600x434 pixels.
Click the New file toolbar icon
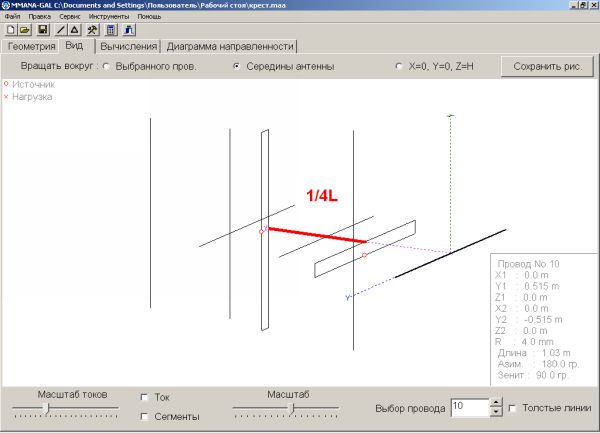9,30
